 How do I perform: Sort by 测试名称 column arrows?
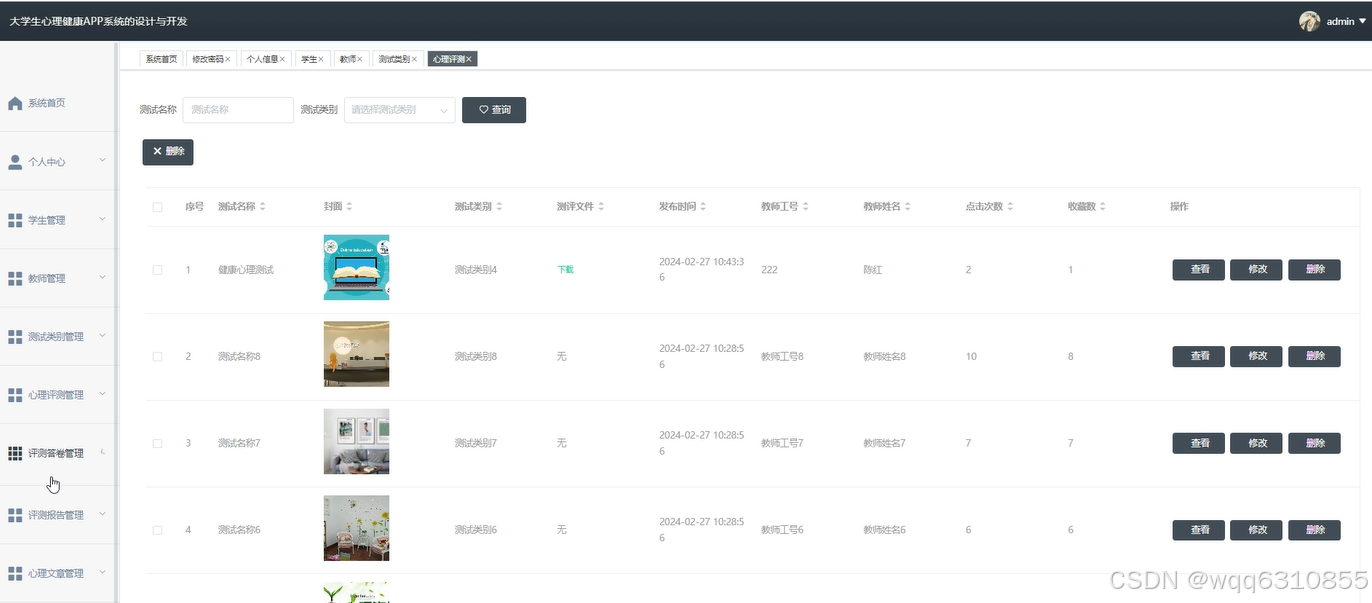(x=263, y=207)
